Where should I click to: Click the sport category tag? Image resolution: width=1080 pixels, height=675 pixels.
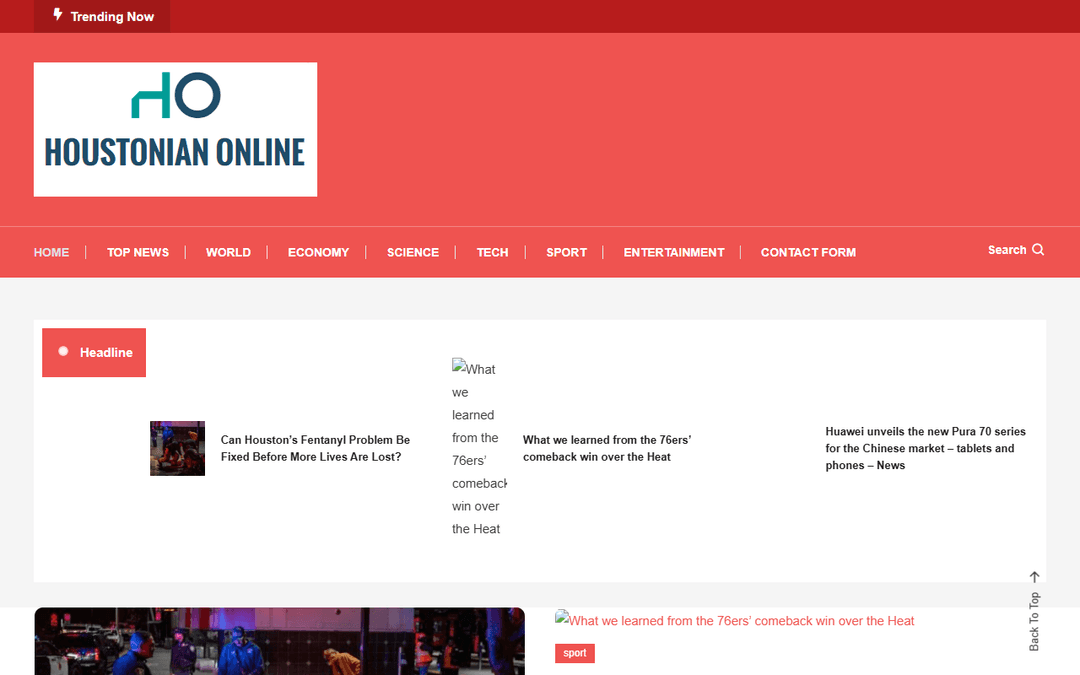coord(574,653)
